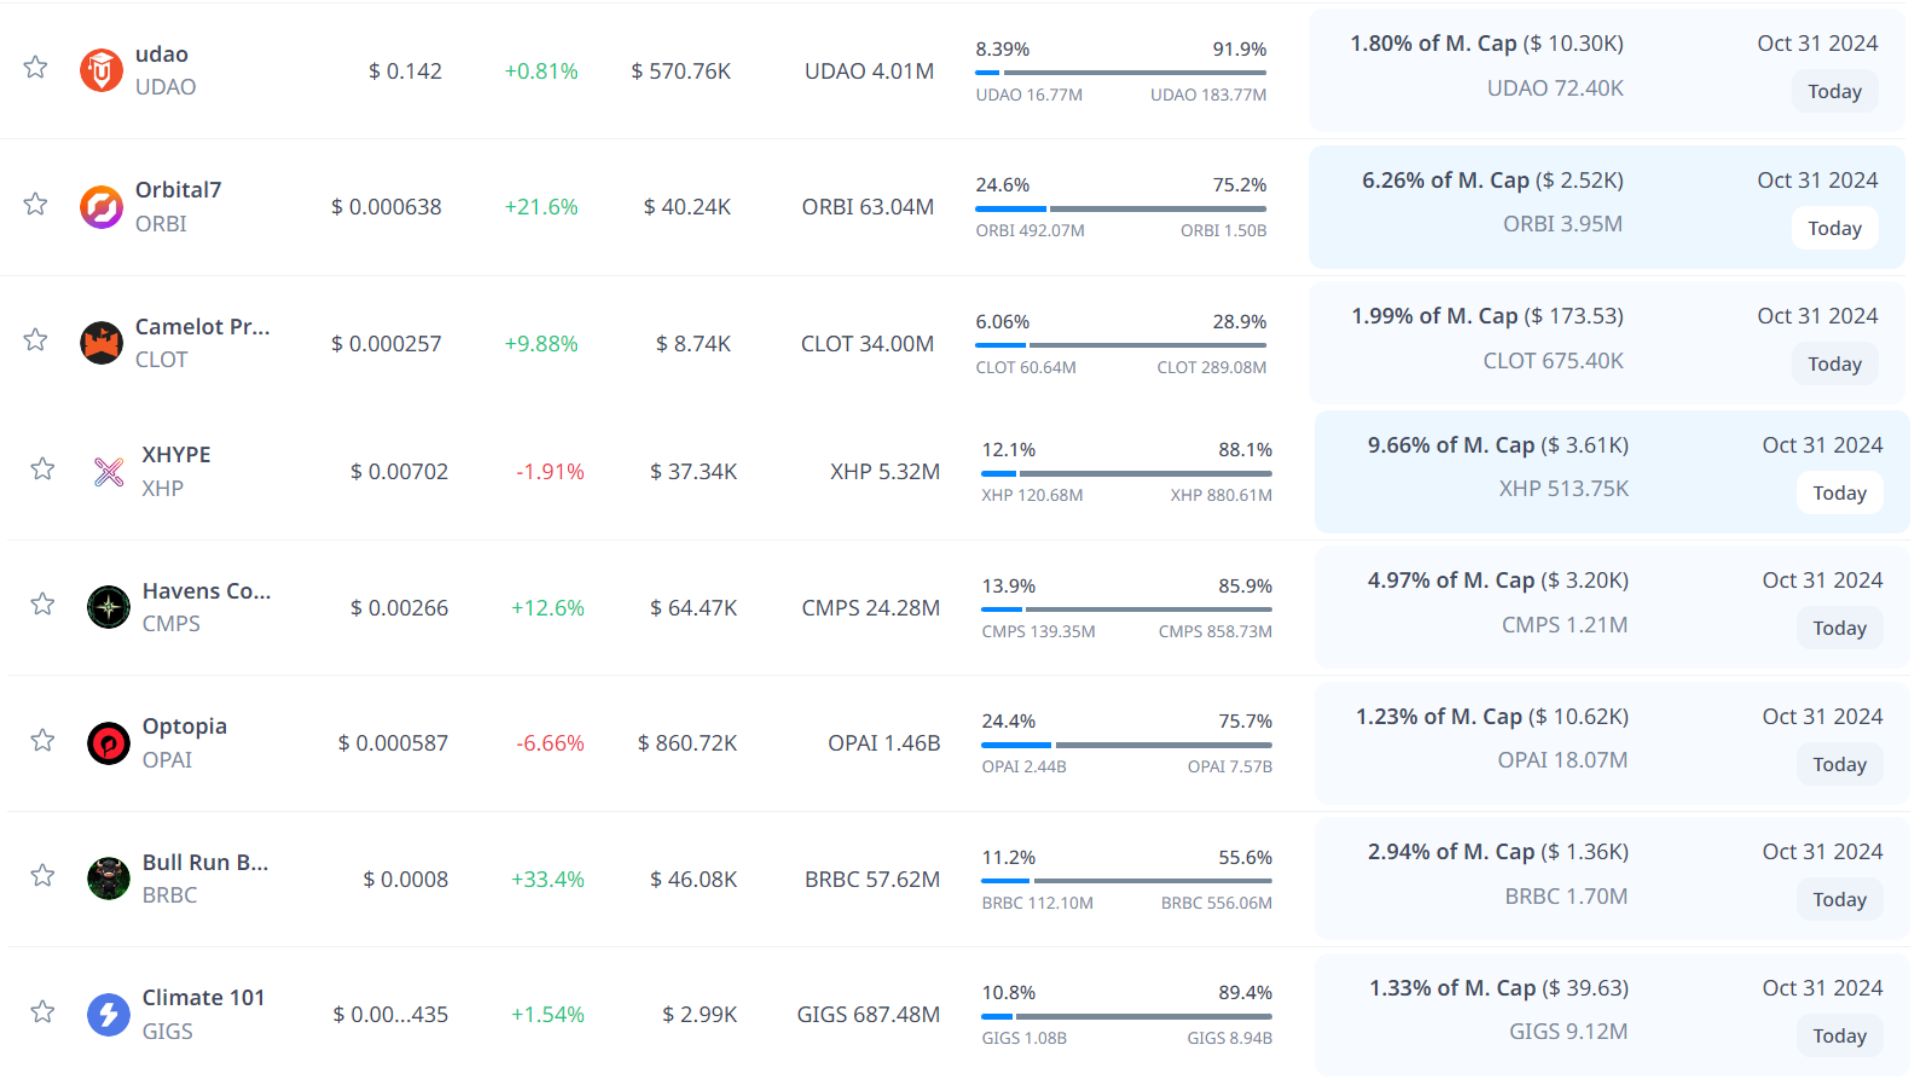
Task: Favorite Climate 101 with the star
Action: coord(42,1012)
